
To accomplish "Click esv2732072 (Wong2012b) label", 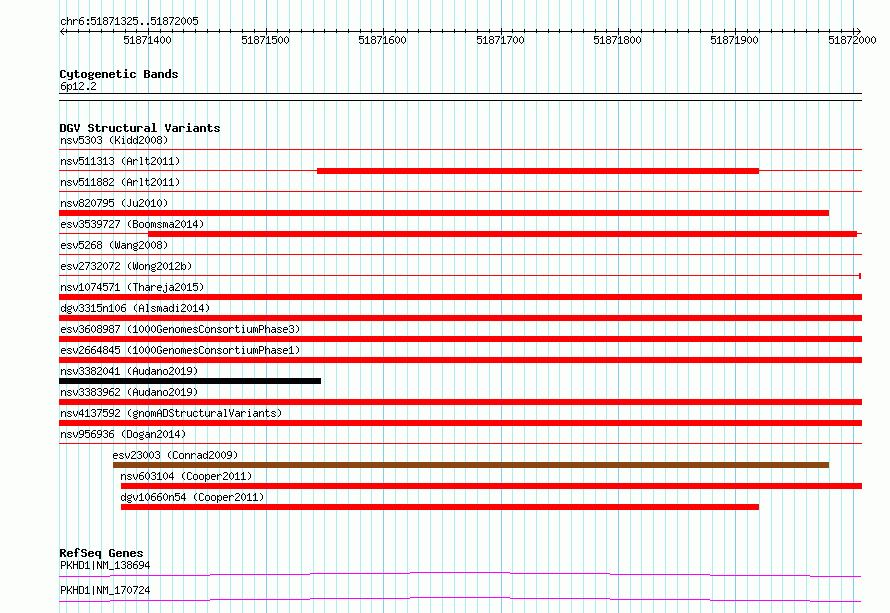I will click(x=126, y=266).
